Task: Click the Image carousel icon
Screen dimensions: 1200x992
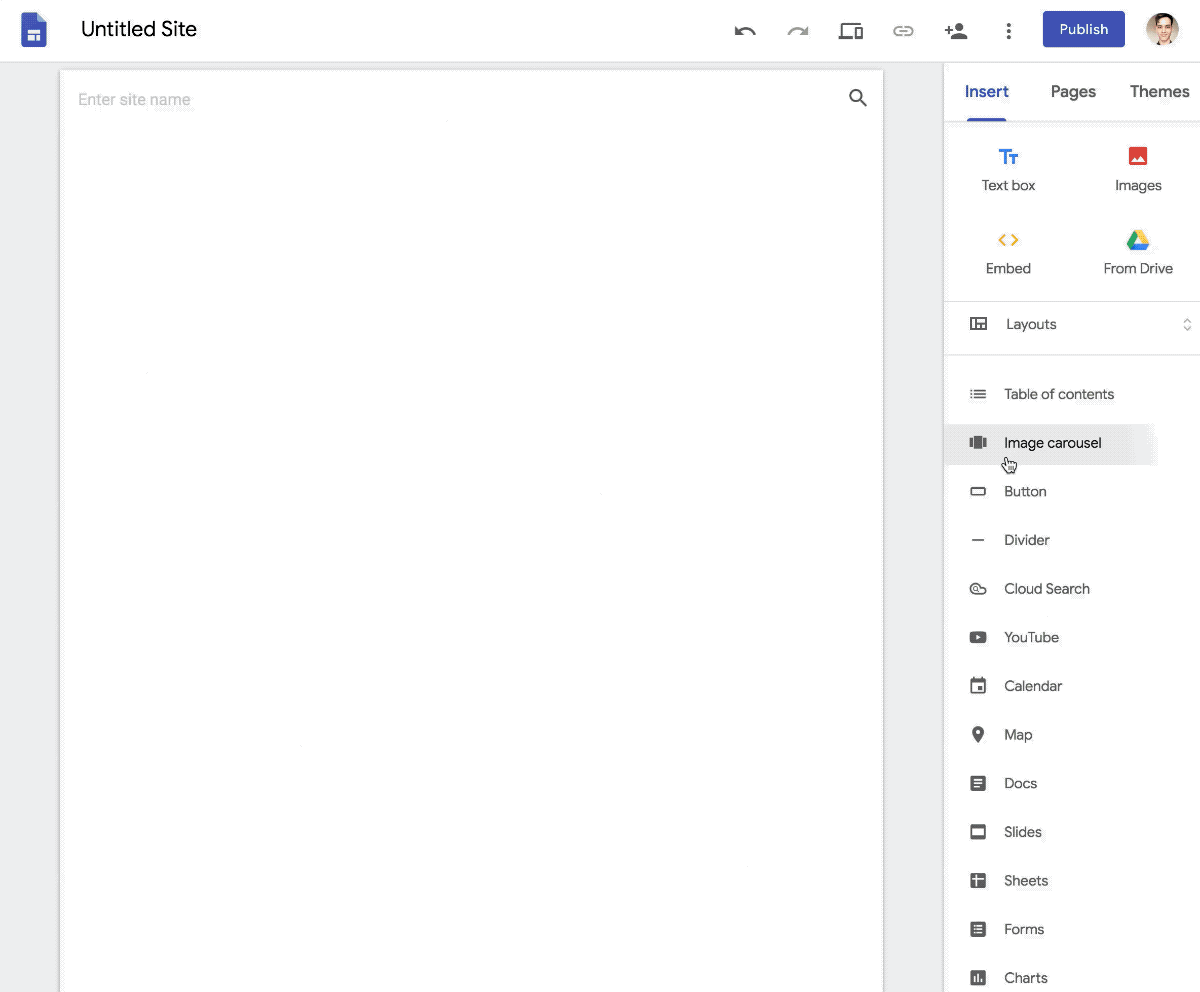Action: tap(978, 443)
